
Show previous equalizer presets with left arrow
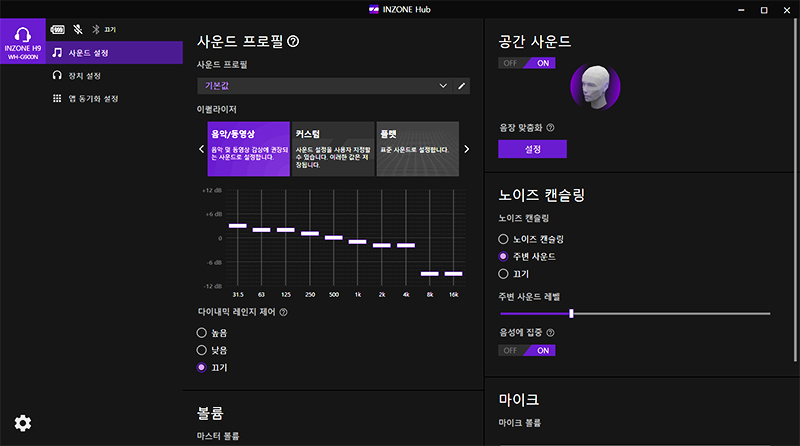click(201, 149)
